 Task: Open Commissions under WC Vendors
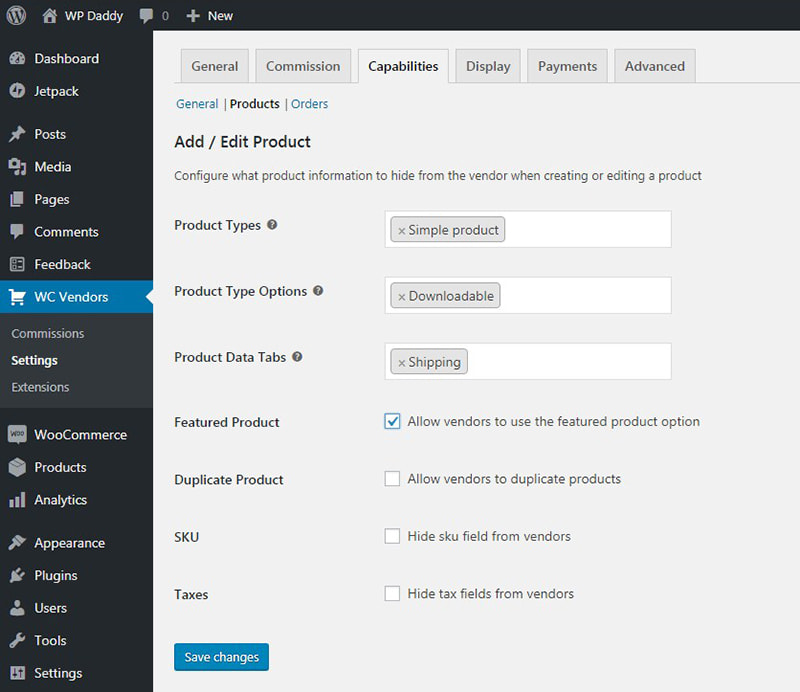(48, 333)
